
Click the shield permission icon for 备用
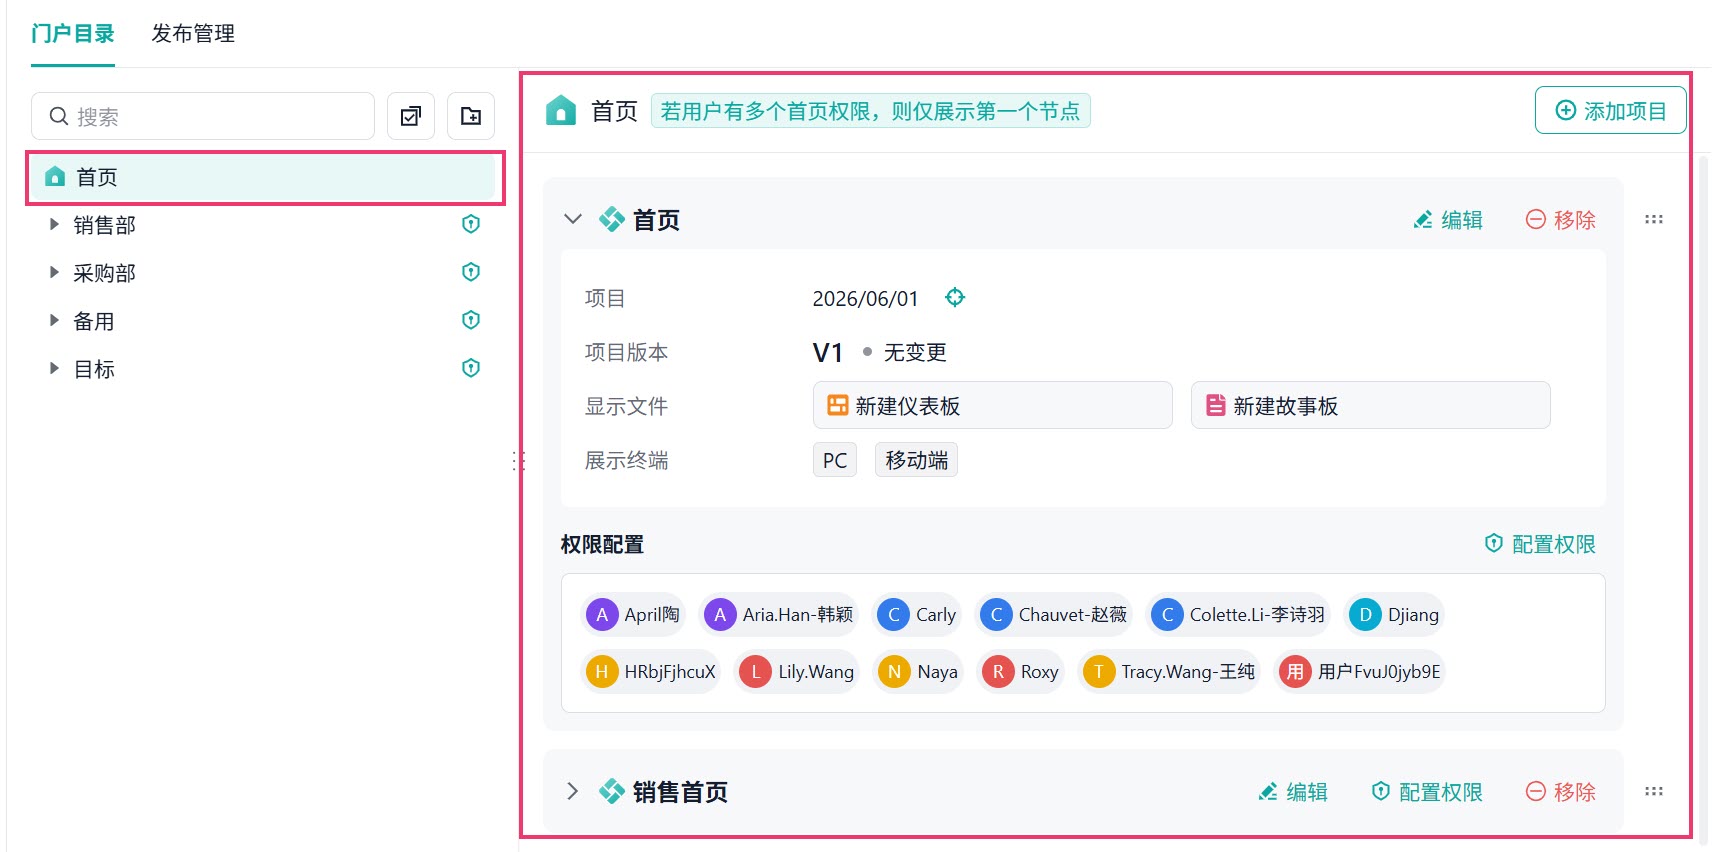(x=471, y=320)
